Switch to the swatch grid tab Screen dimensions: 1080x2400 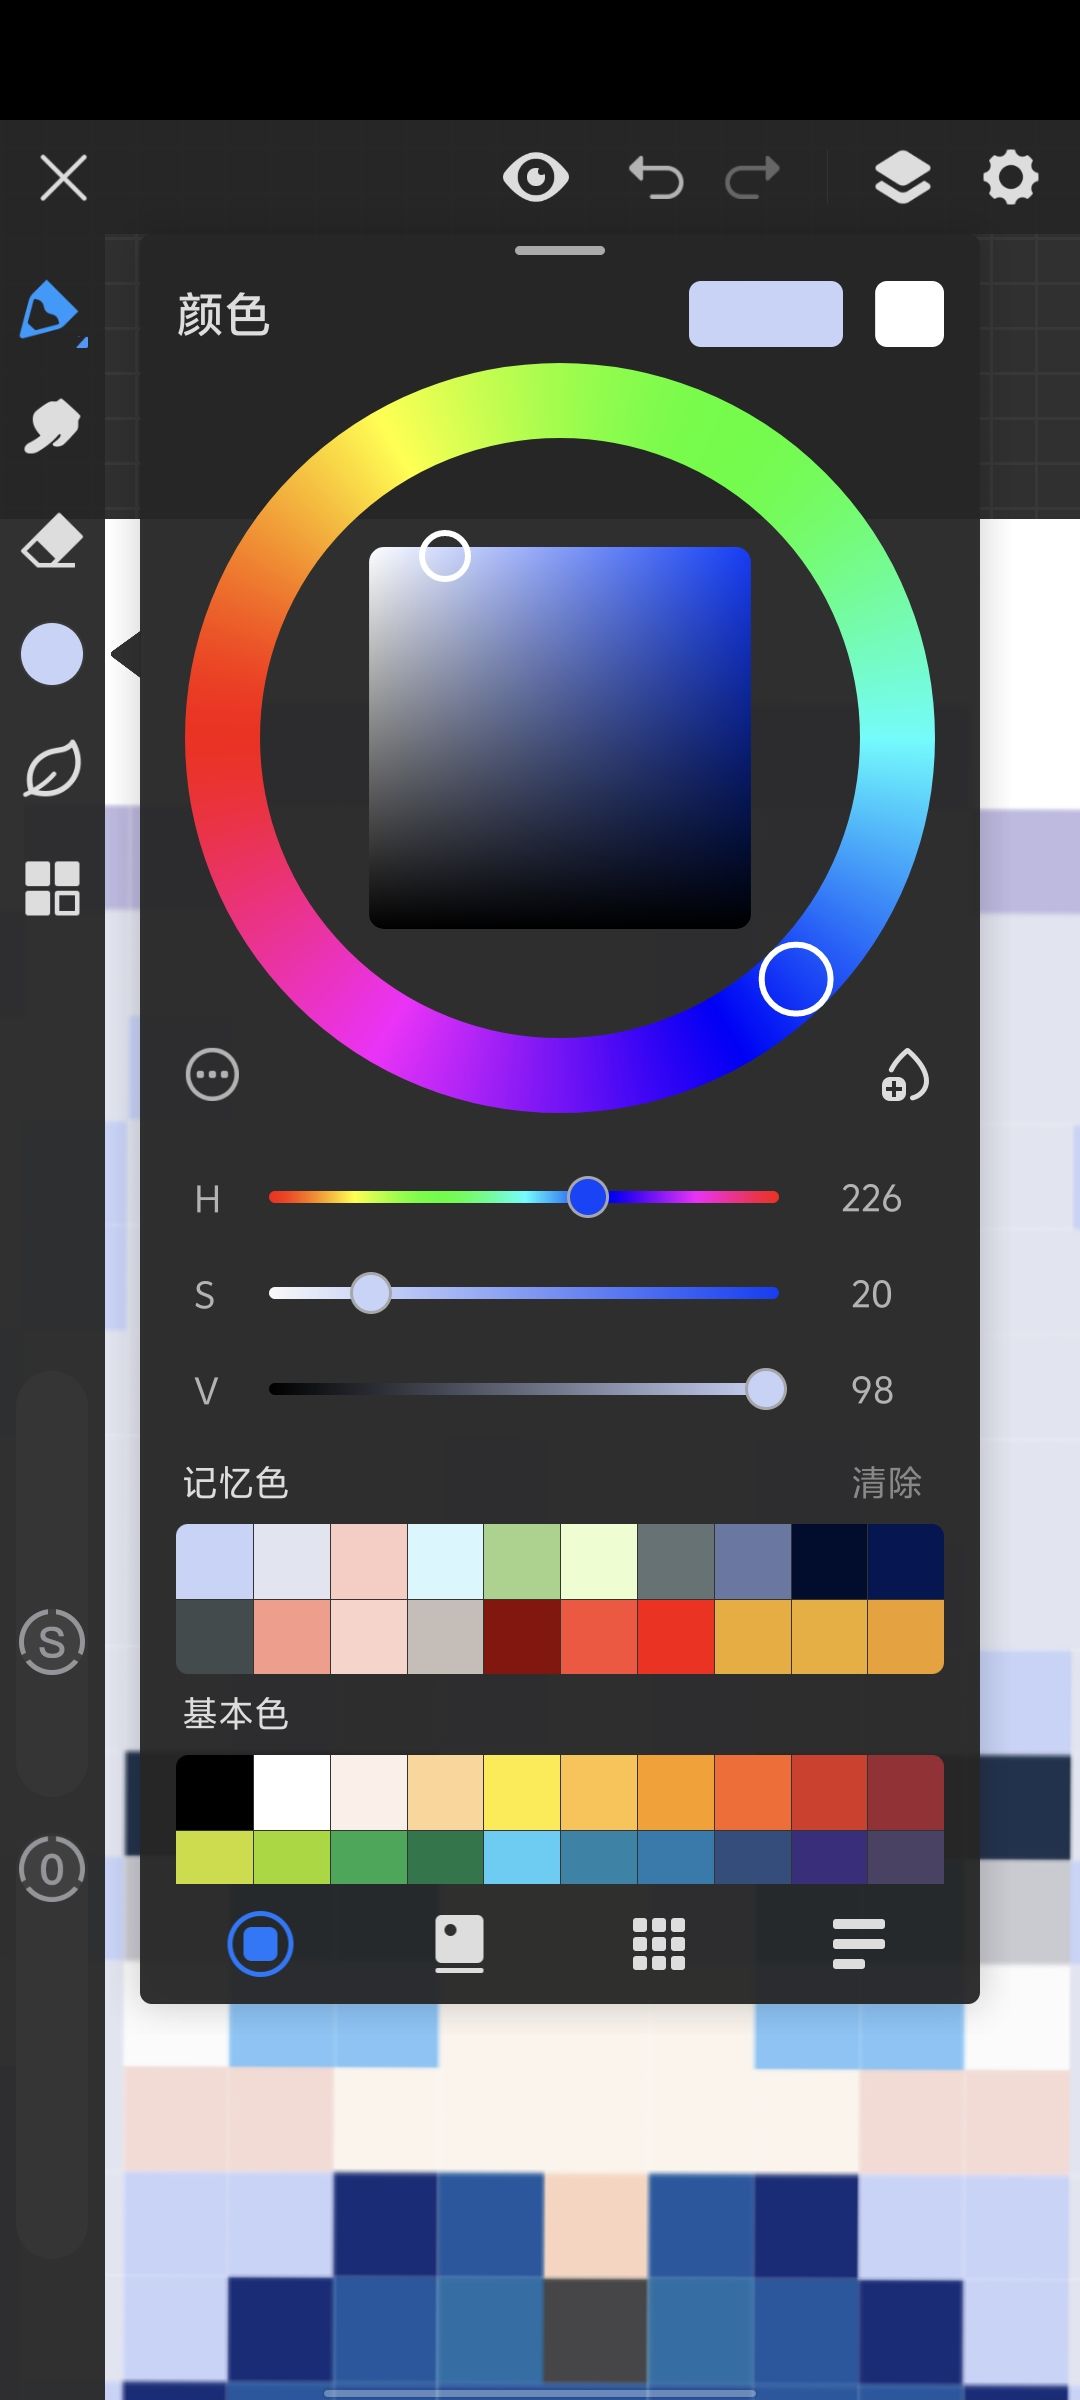click(x=659, y=1944)
